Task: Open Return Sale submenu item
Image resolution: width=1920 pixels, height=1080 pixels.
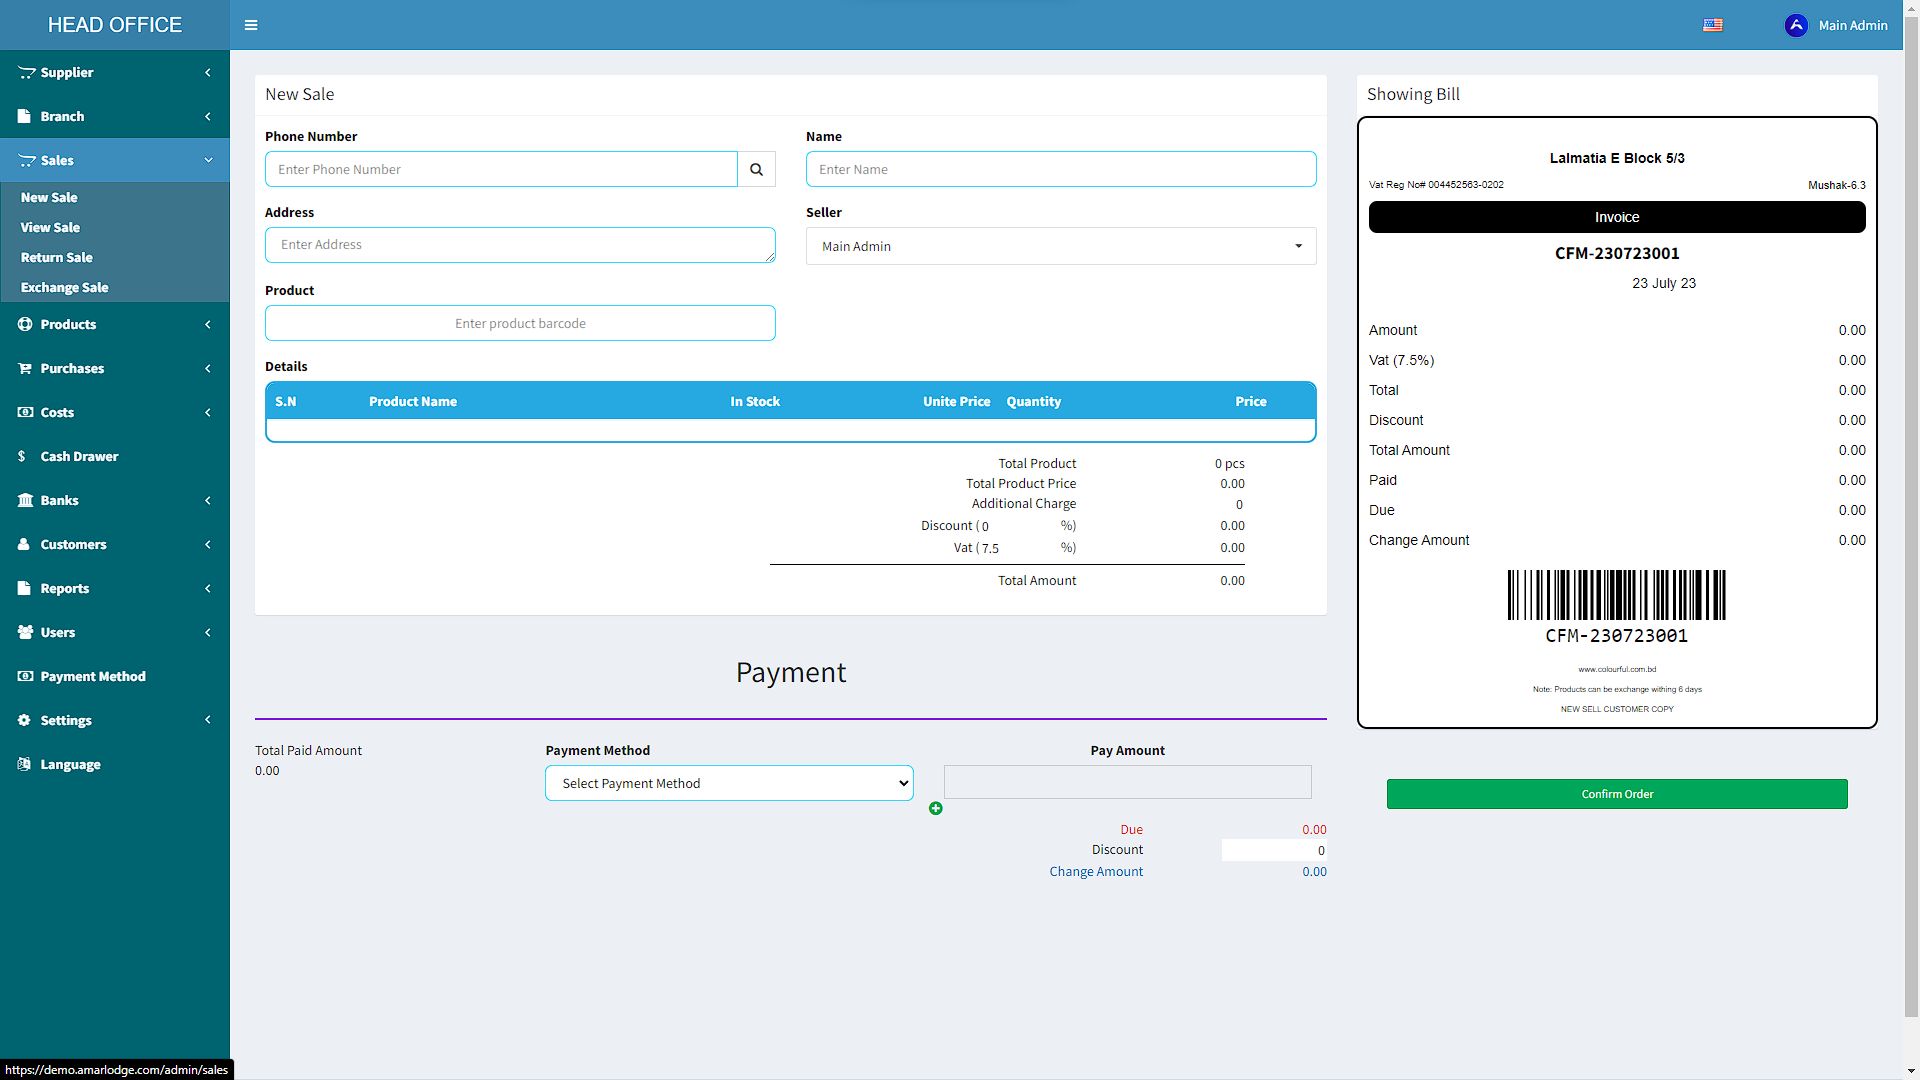Action: click(x=56, y=257)
